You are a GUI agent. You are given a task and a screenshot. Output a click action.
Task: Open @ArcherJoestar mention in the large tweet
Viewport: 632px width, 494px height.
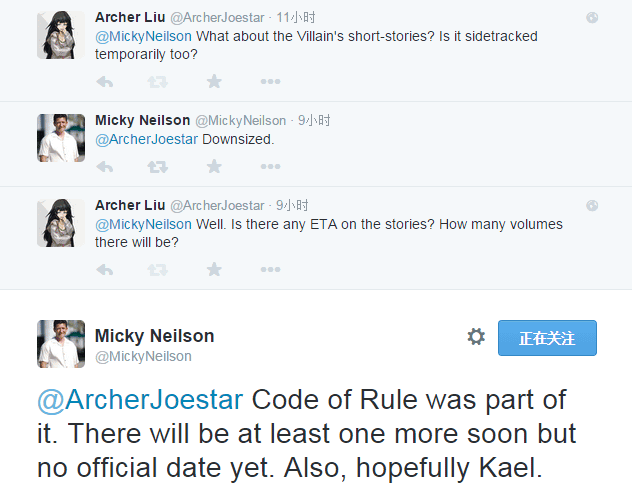pyautogui.click(x=140, y=400)
